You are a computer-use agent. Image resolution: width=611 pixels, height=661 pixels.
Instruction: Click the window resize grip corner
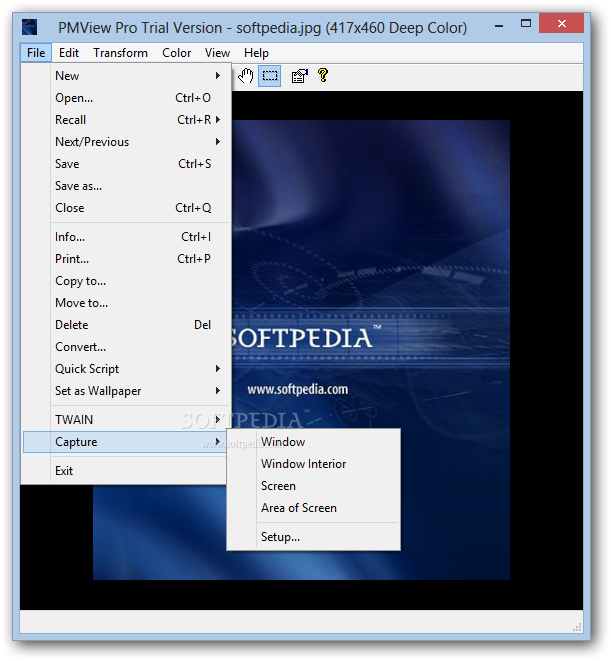pyautogui.click(x=577, y=627)
